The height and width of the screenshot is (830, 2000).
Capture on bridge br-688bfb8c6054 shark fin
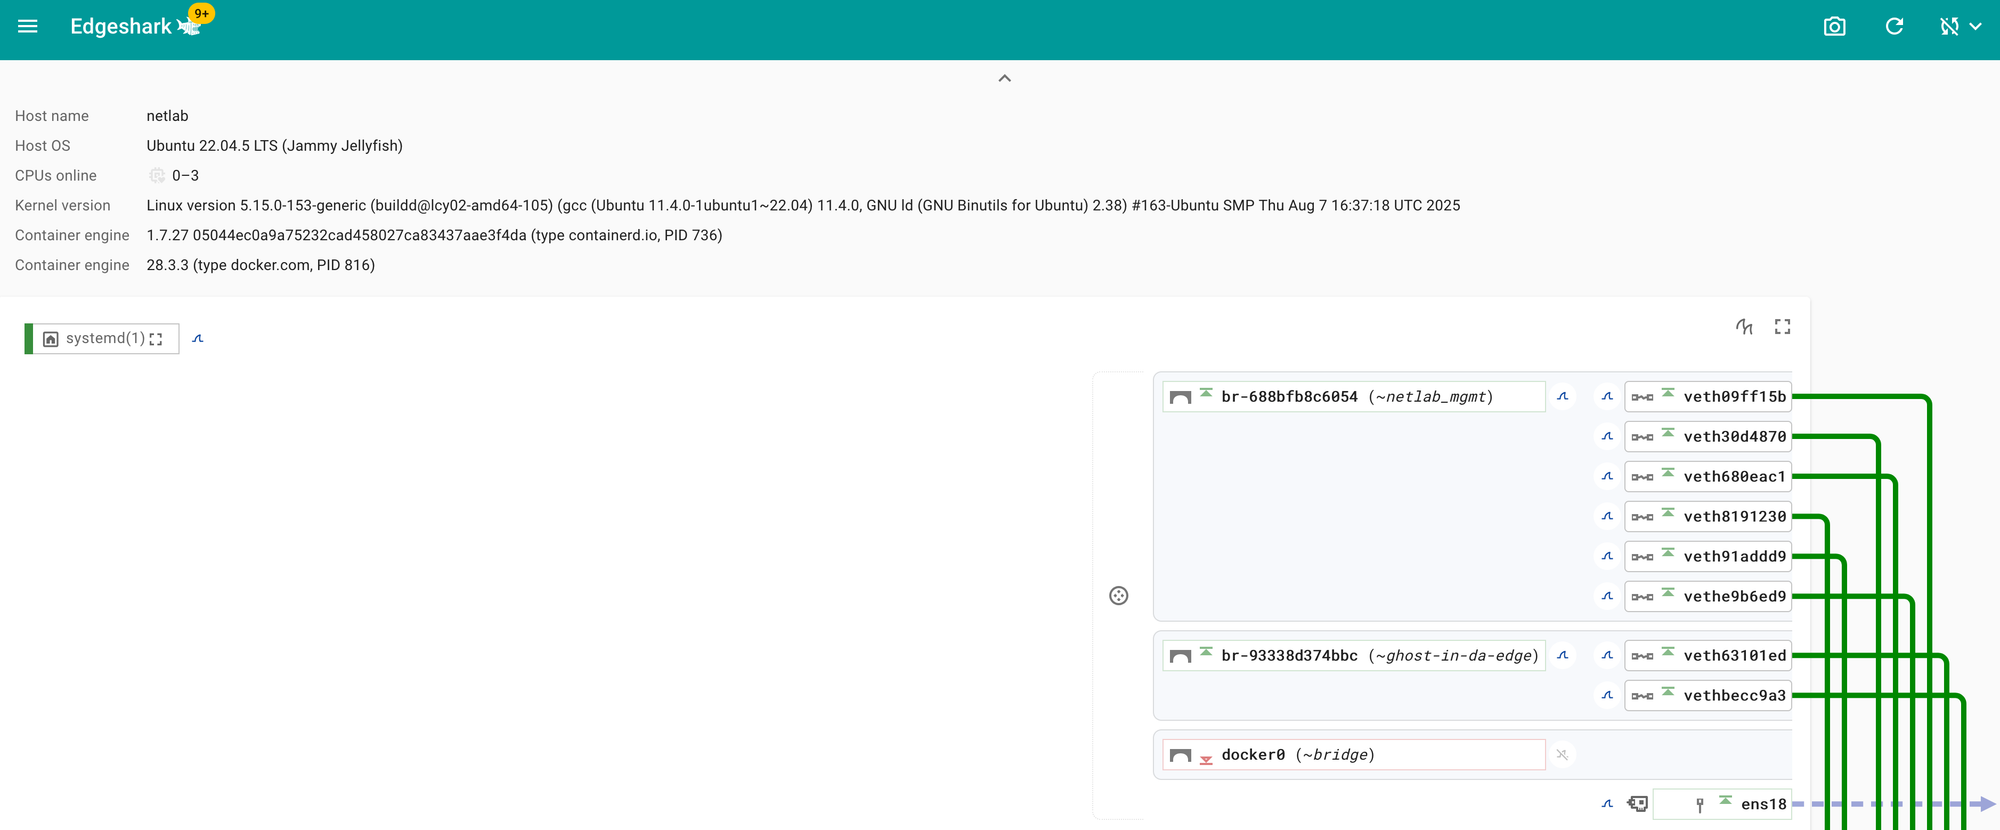click(1562, 397)
